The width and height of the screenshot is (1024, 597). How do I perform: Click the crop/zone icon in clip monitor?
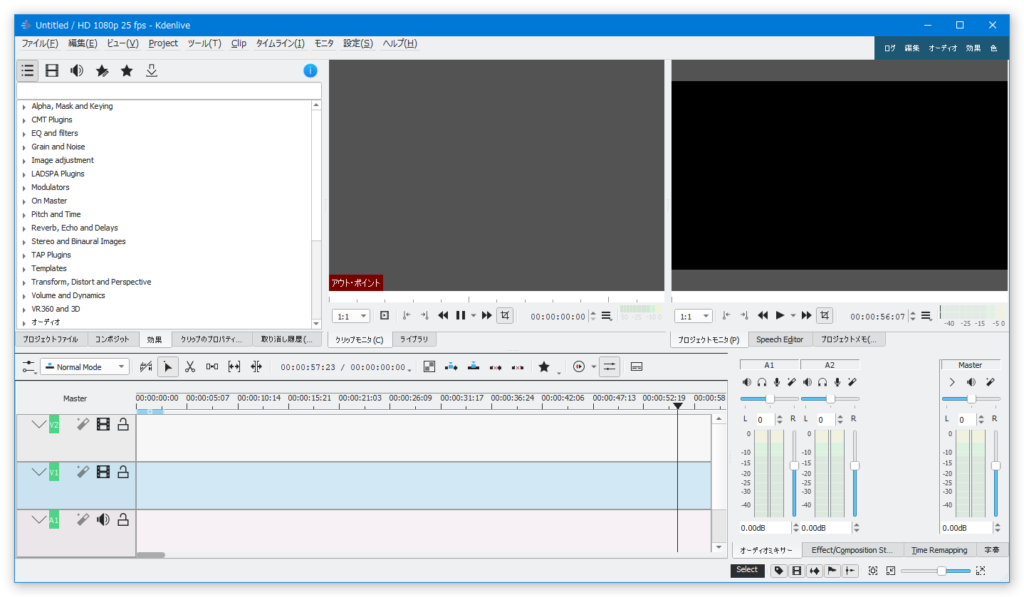[505, 315]
